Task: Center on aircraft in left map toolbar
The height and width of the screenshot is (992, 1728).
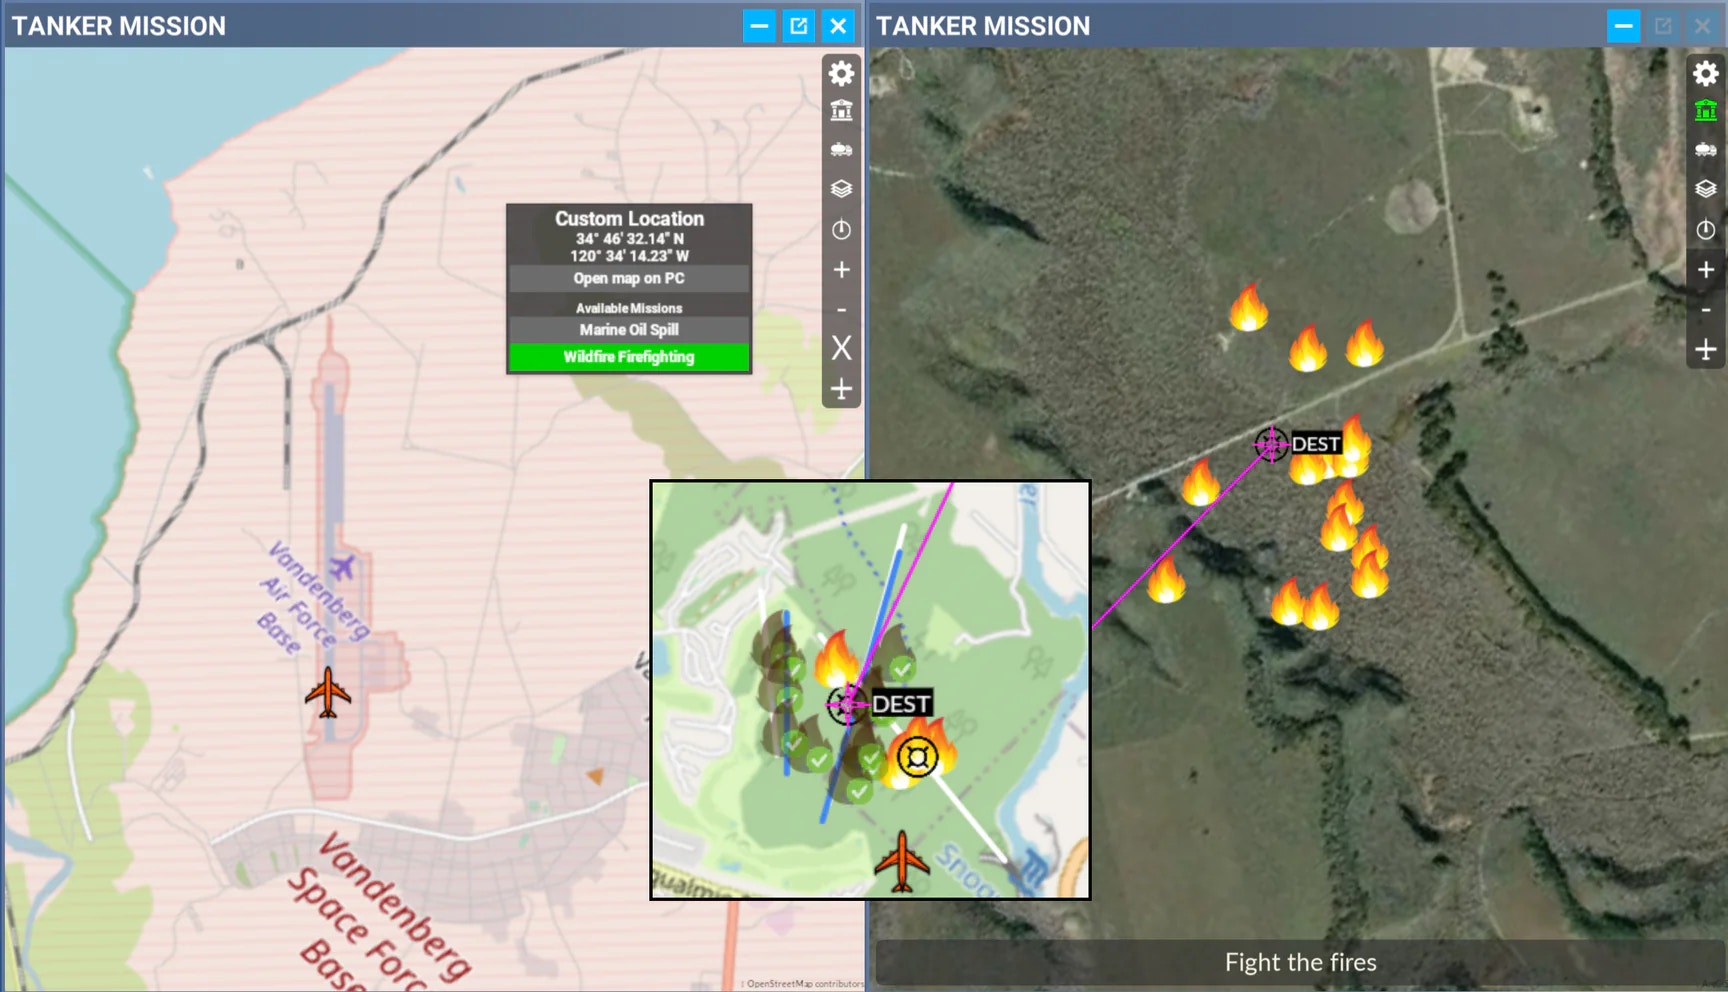Action: [841, 389]
